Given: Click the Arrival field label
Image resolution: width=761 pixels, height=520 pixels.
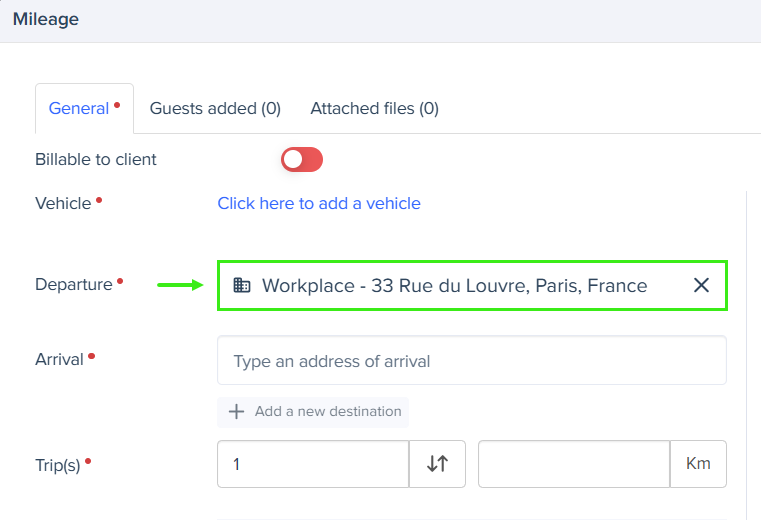Looking at the screenshot, I should pyautogui.click(x=59, y=359).
